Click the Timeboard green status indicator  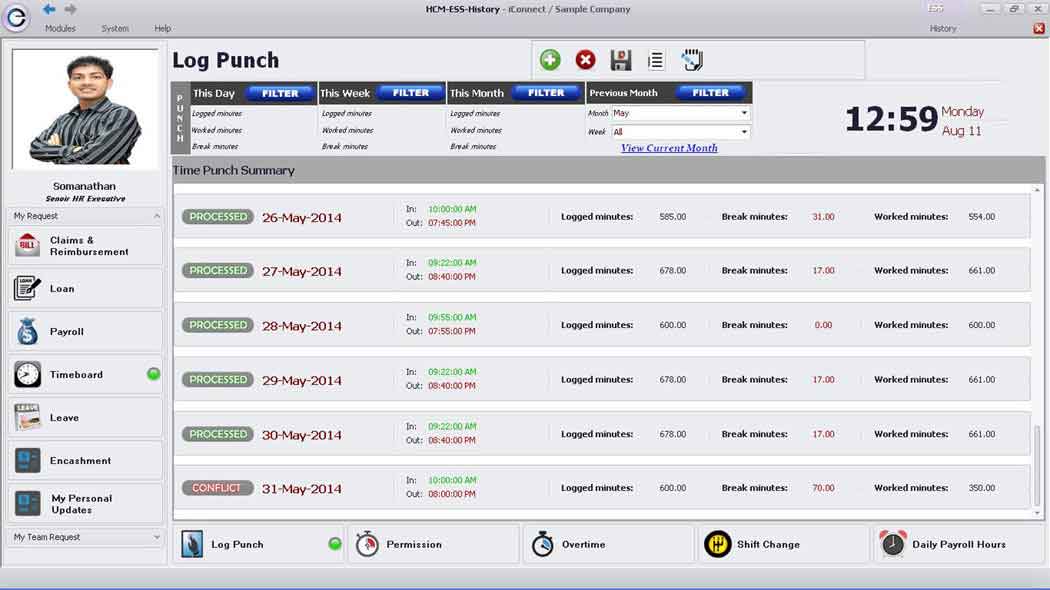(154, 374)
